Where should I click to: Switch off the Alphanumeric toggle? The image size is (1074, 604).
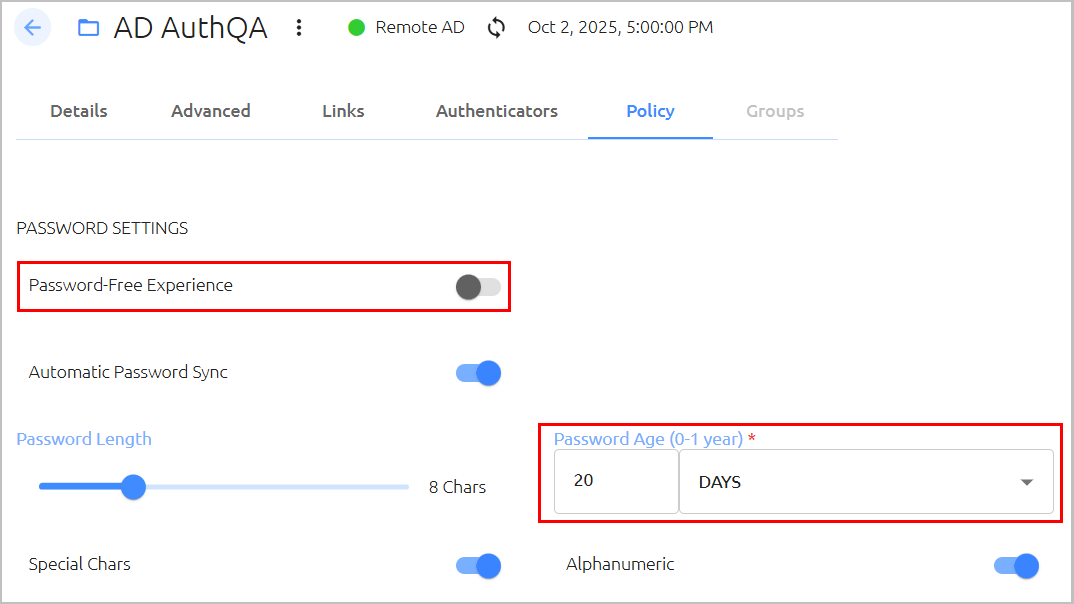click(1016, 566)
